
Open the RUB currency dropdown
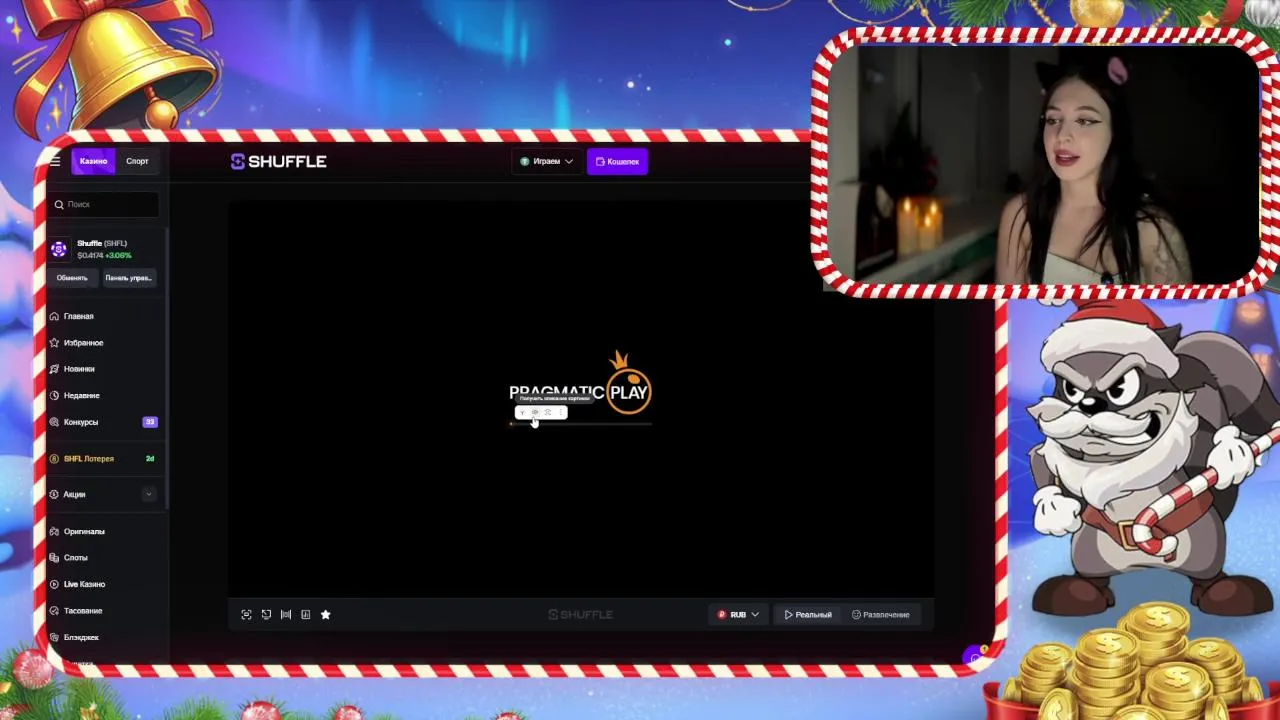click(738, 615)
